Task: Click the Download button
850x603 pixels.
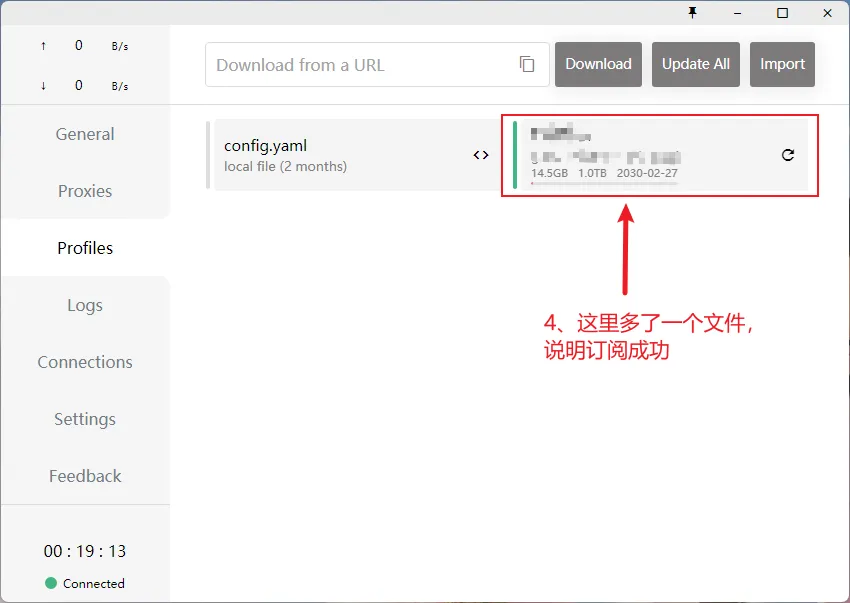Action: point(598,64)
